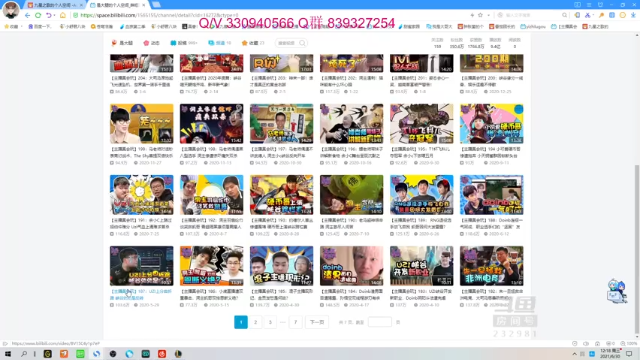
Task: Click the undo/restore page arrow icon
Action: pos(49,15)
